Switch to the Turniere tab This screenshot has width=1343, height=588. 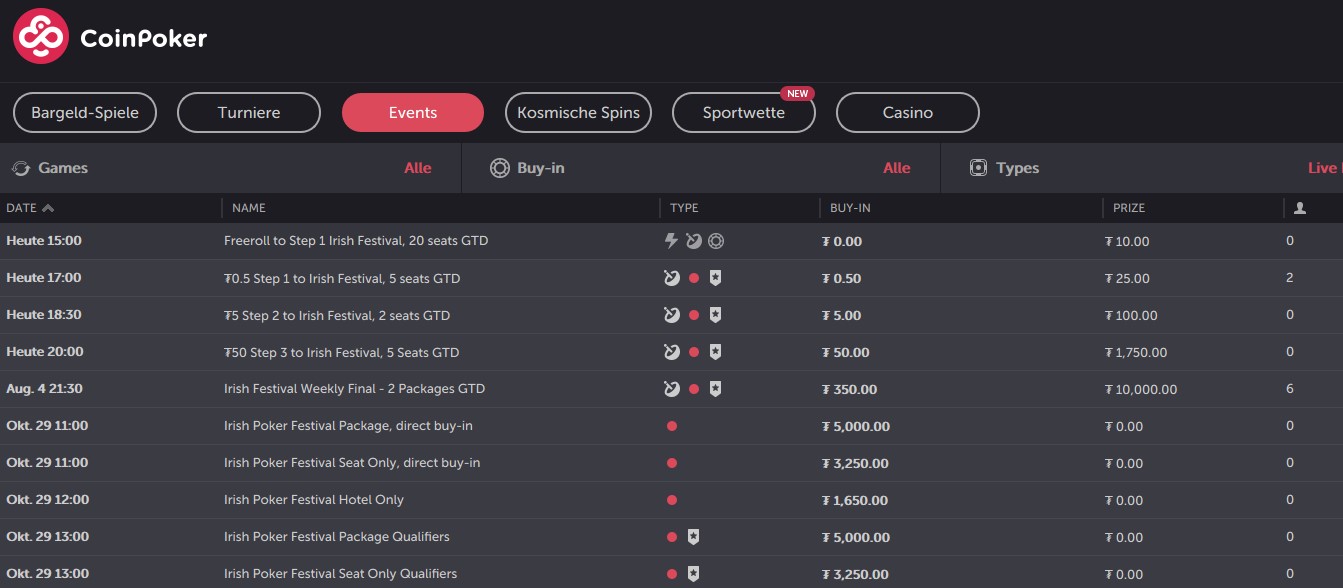coord(249,113)
